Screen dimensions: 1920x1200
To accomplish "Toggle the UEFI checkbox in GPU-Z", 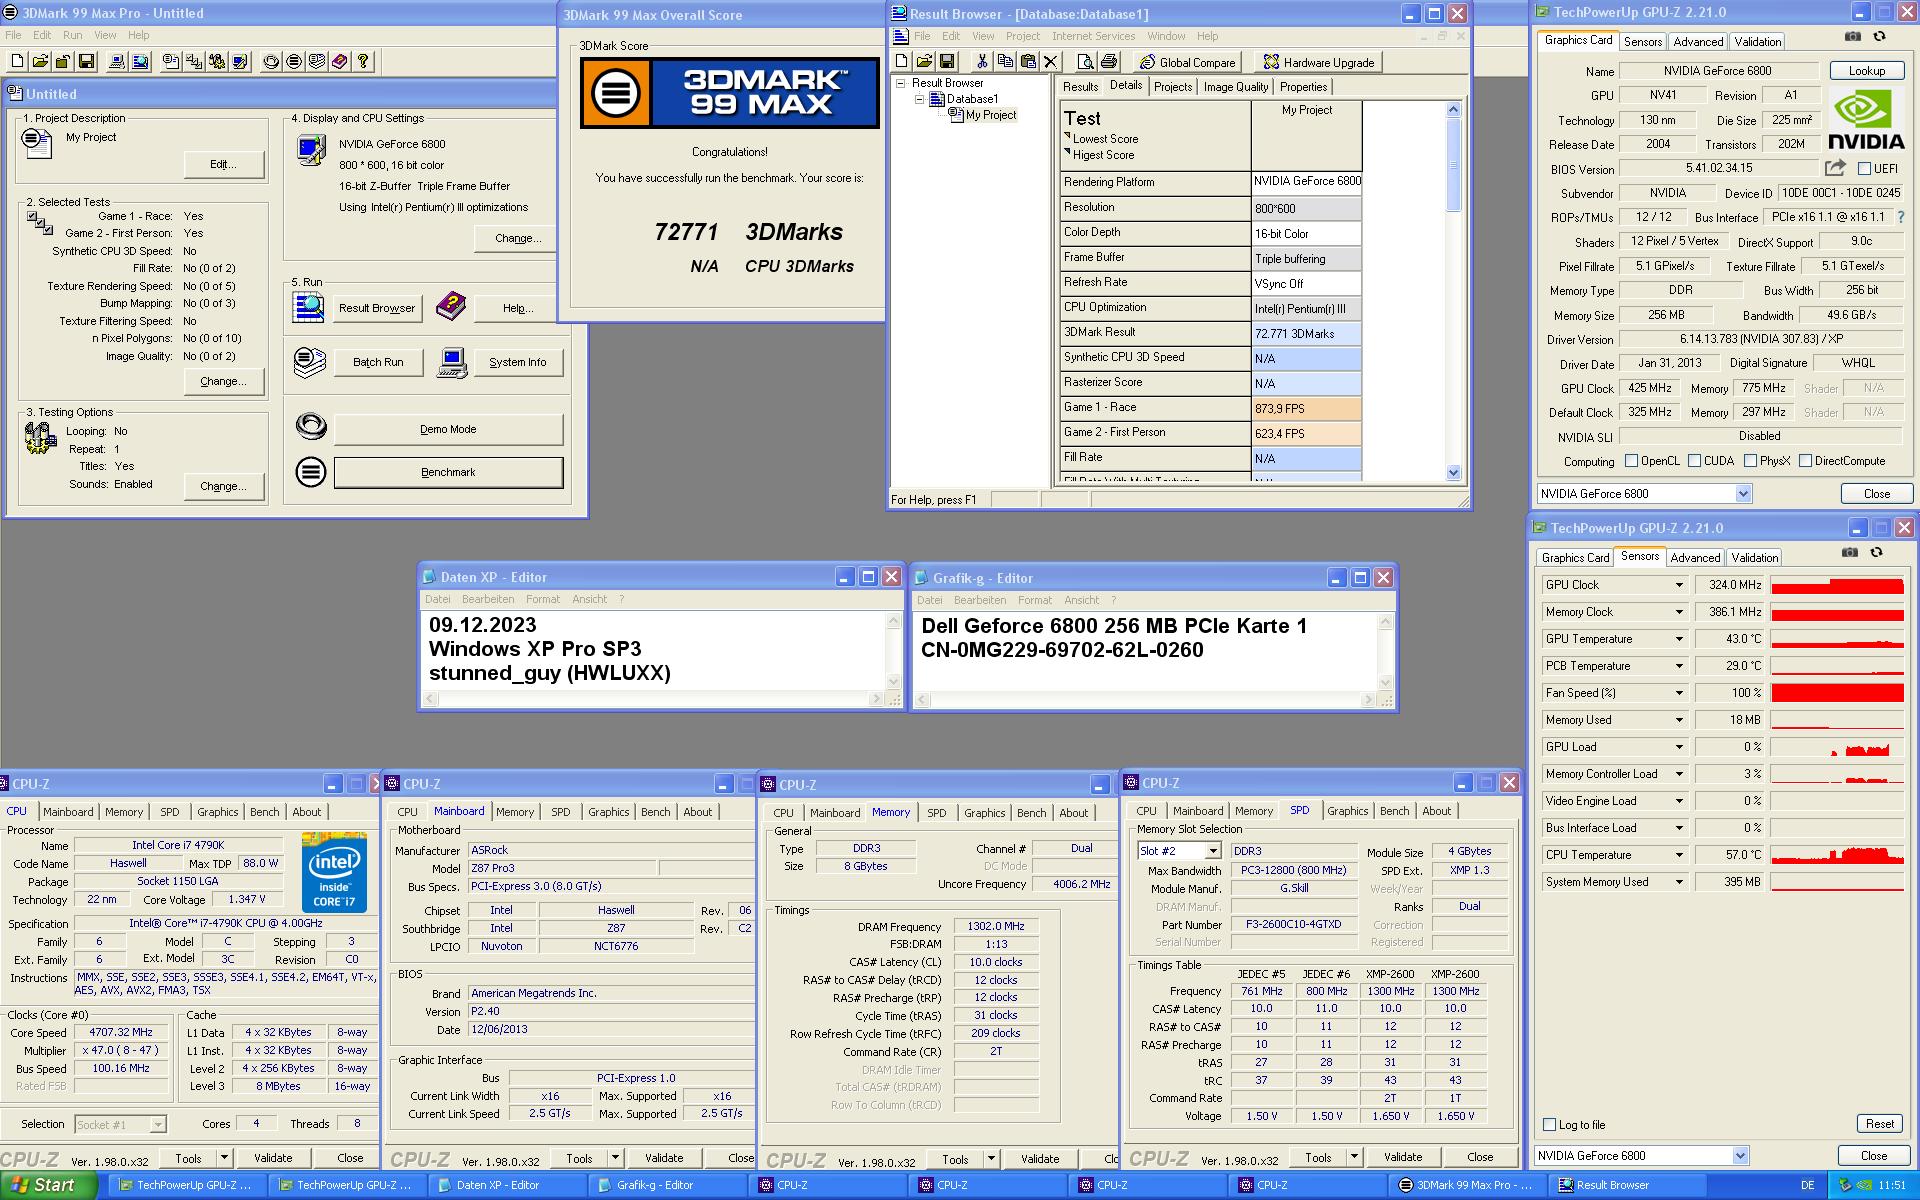I will click(x=1864, y=169).
